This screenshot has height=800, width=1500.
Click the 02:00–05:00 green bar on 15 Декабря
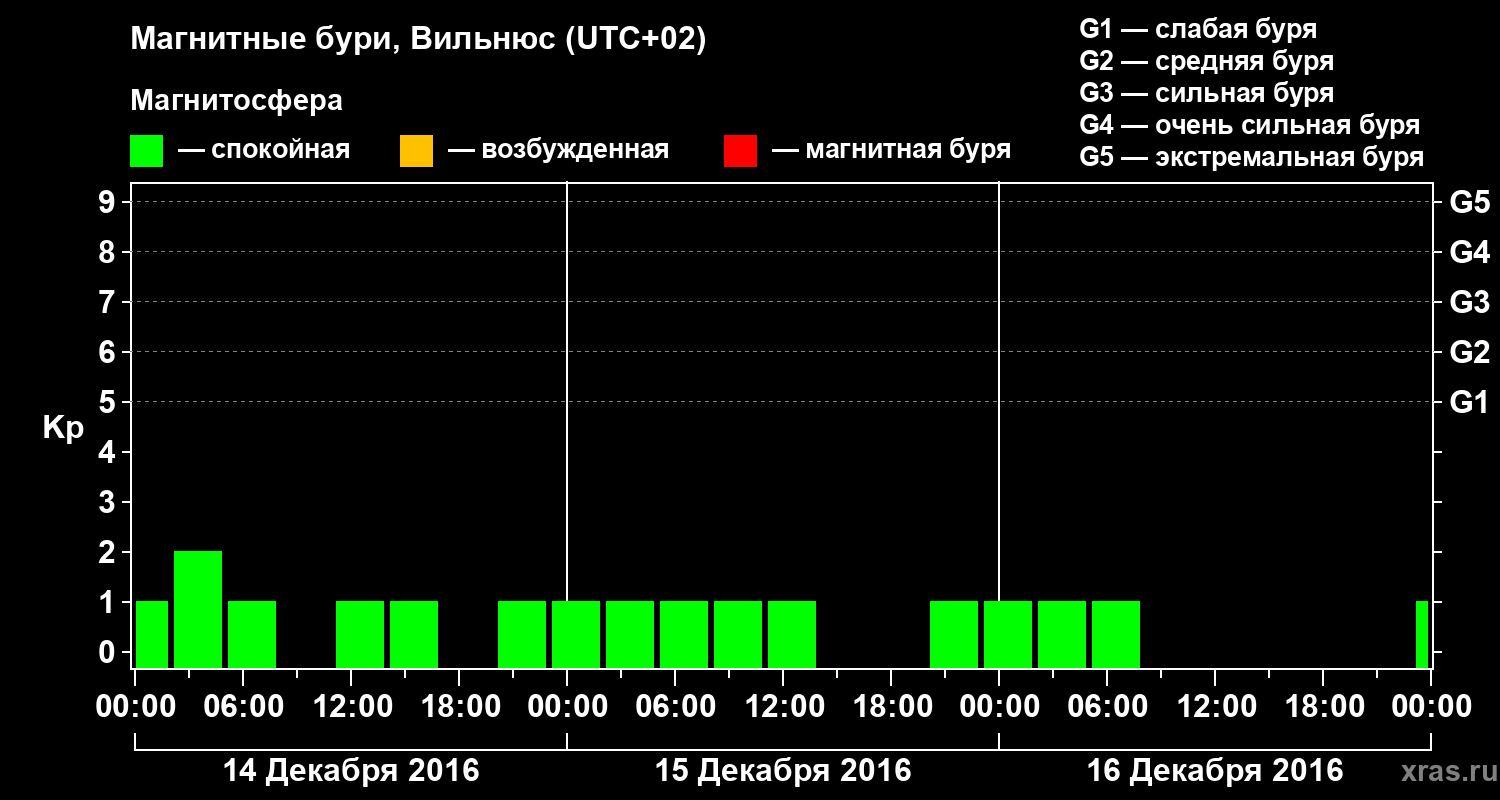click(x=630, y=634)
